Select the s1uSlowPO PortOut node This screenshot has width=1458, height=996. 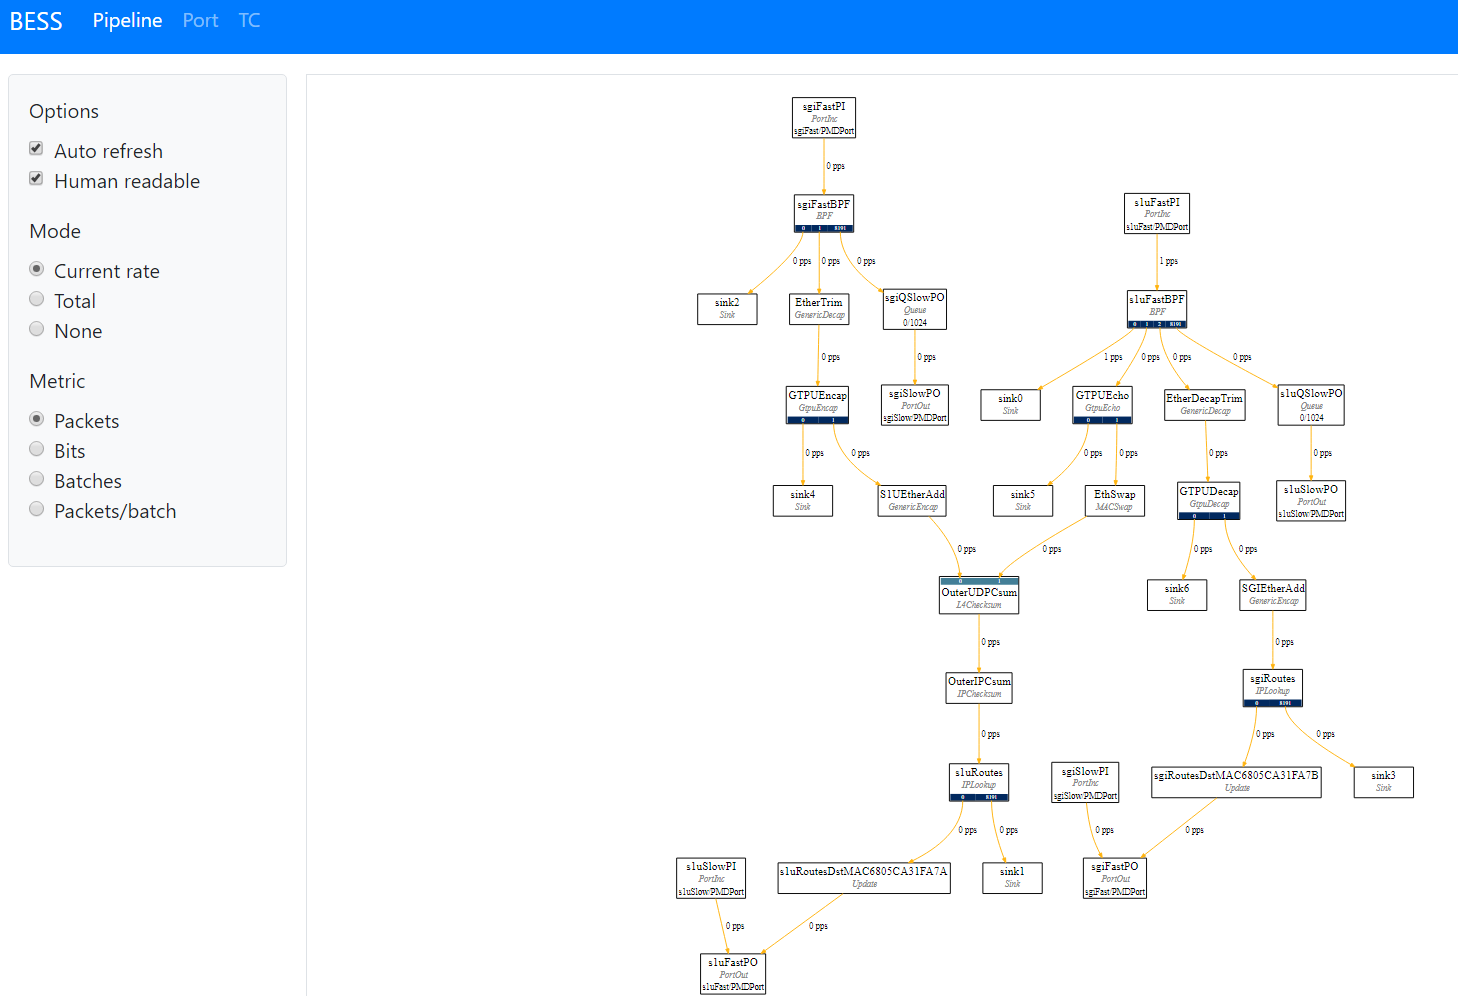[x=1311, y=501]
